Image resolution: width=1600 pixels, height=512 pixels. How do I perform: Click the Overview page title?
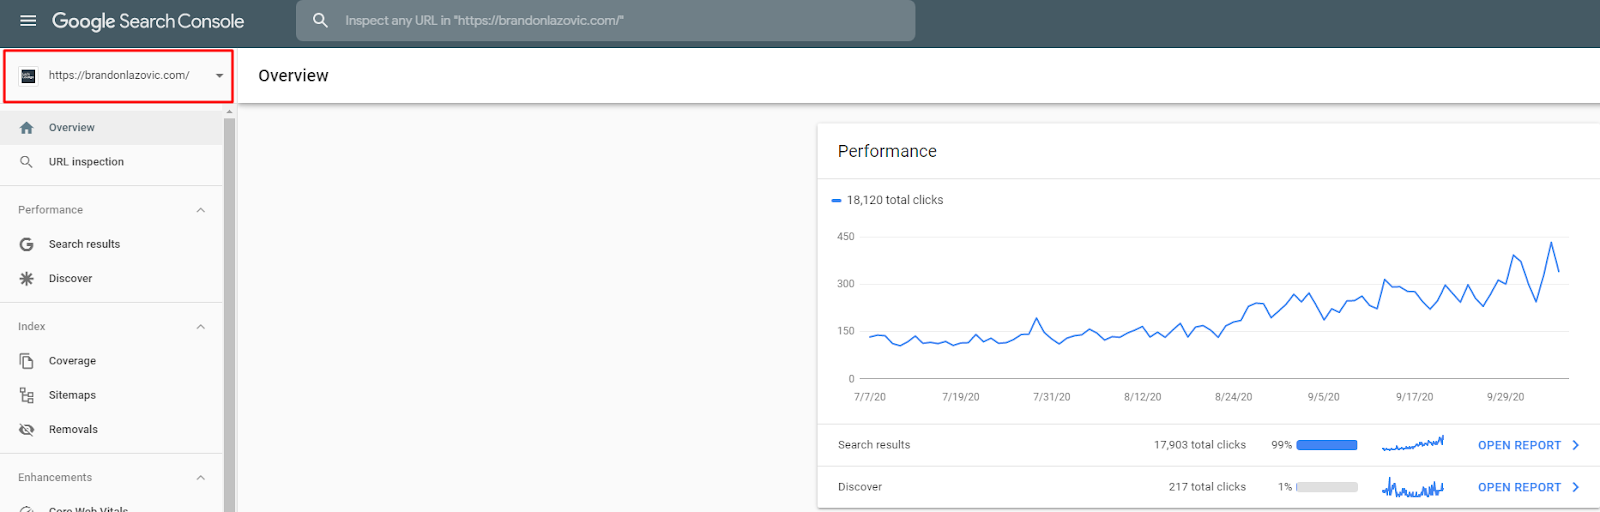[x=293, y=76]
